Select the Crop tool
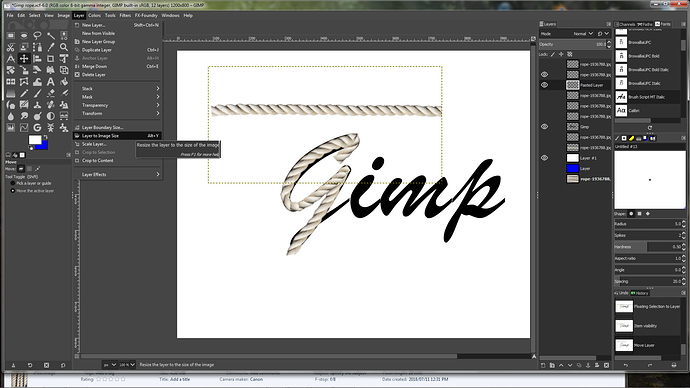690x388 pixels. (51, 59)
